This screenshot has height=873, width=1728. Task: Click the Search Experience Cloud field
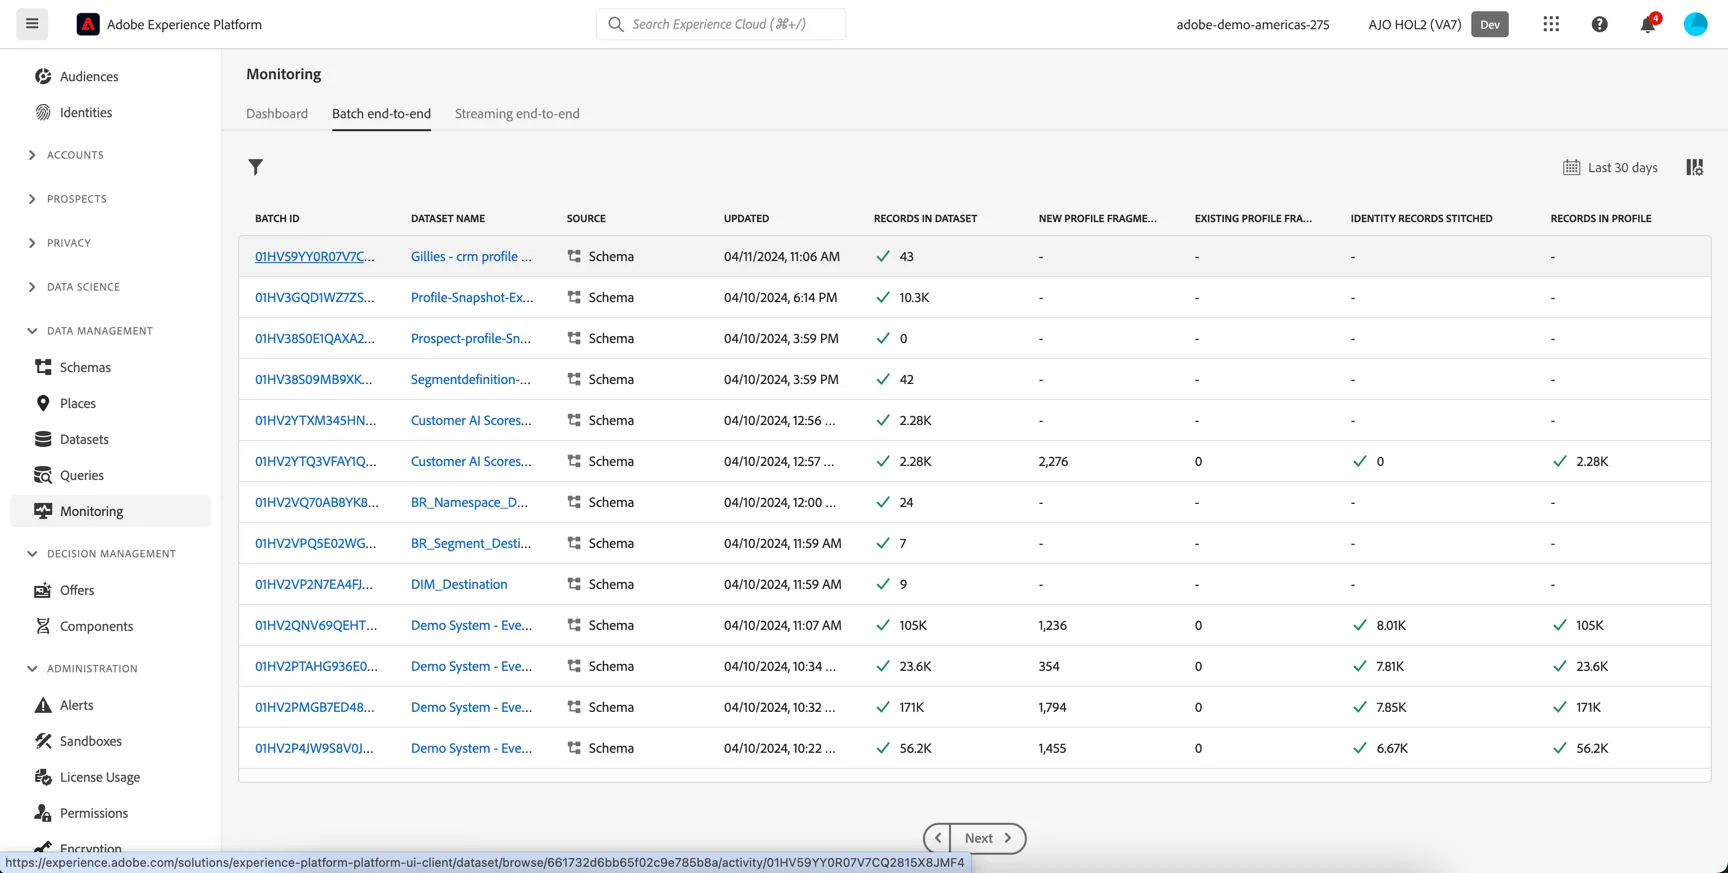coord(721,24)
